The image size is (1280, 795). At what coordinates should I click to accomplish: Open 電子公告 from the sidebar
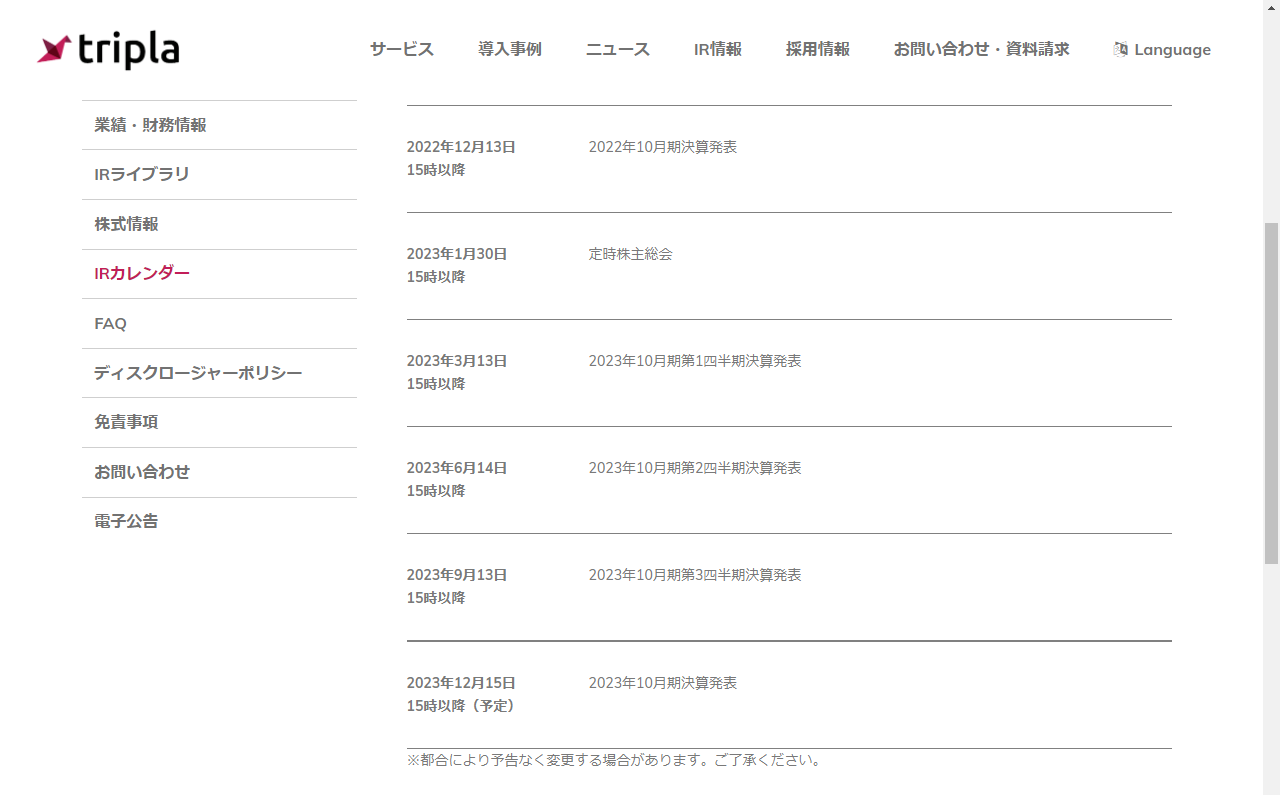point(126,521)
